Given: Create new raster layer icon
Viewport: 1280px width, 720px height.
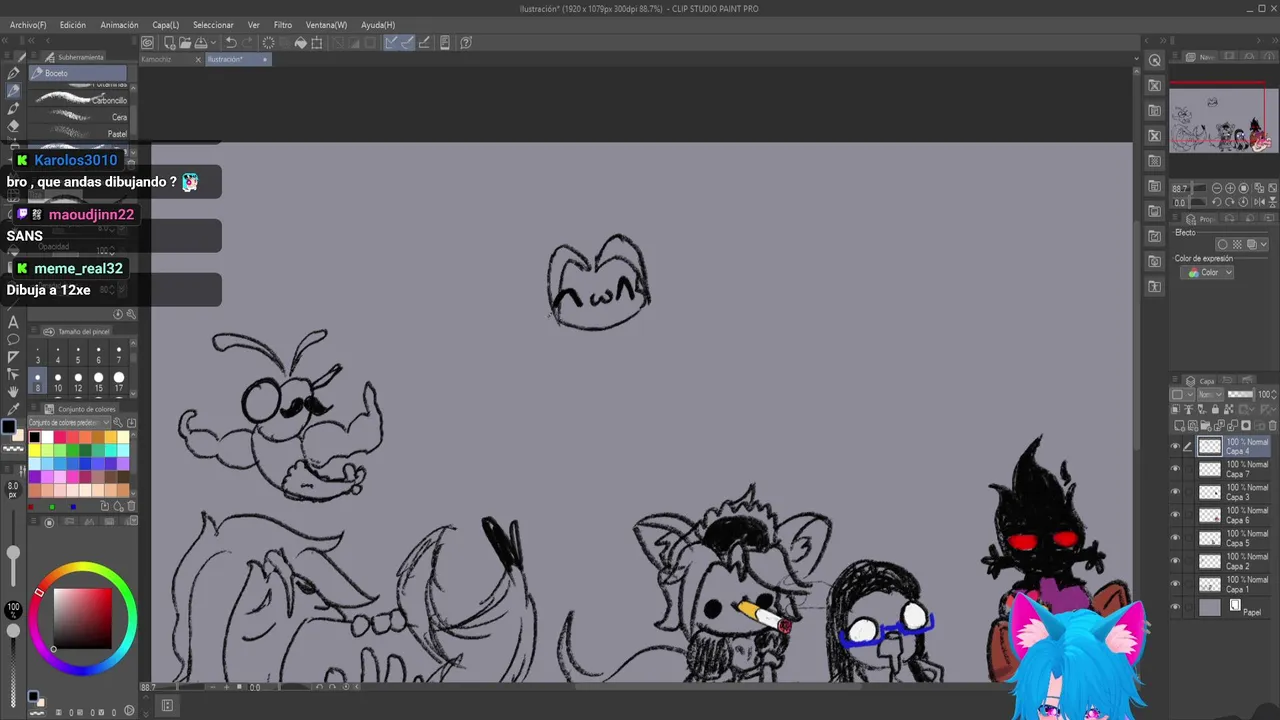Looking at the screenshot, I should pos(1178,425).
